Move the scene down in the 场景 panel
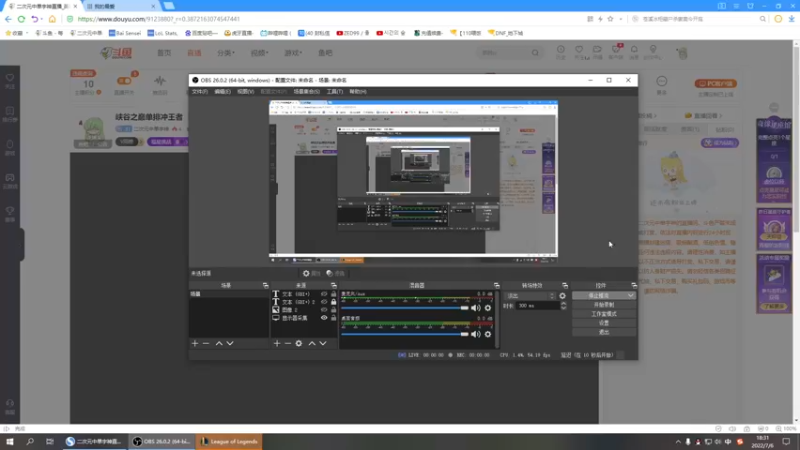 pyautogui.click(x=230, y=343)
